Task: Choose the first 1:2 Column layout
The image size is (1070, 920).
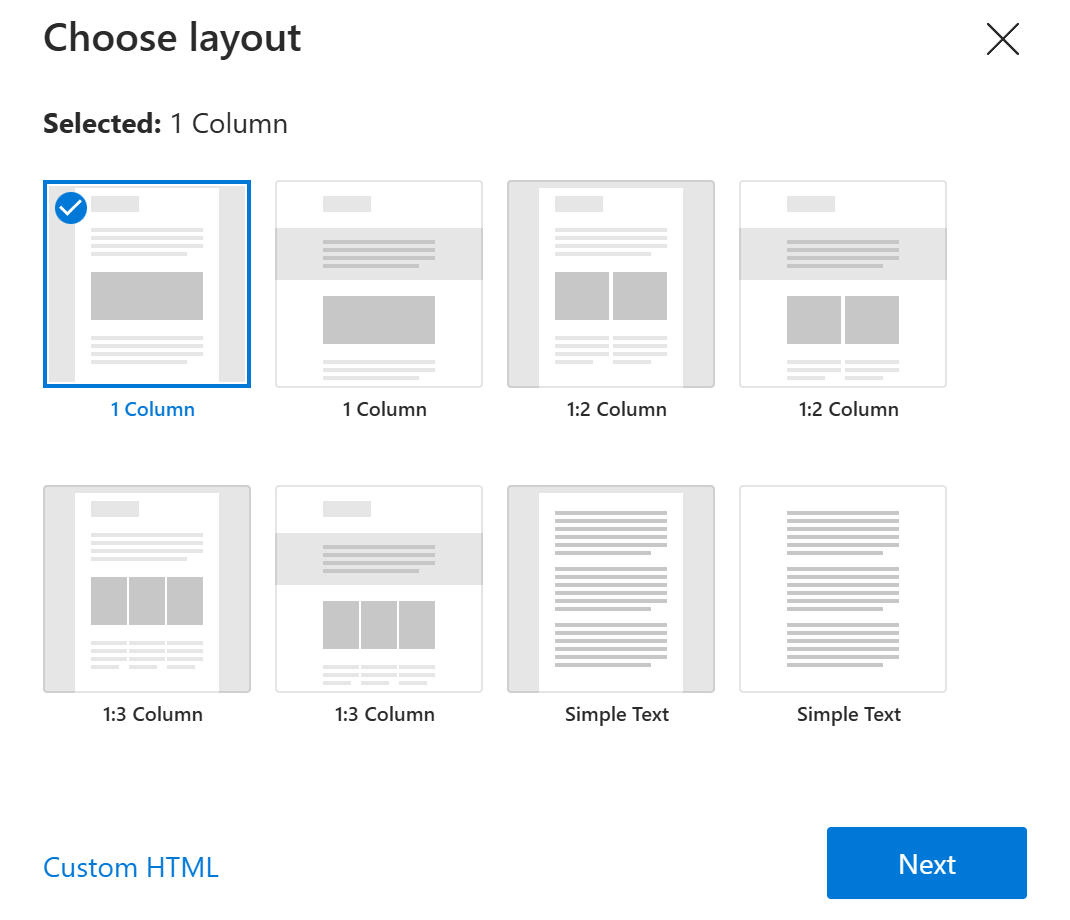Action: point(610,284)
